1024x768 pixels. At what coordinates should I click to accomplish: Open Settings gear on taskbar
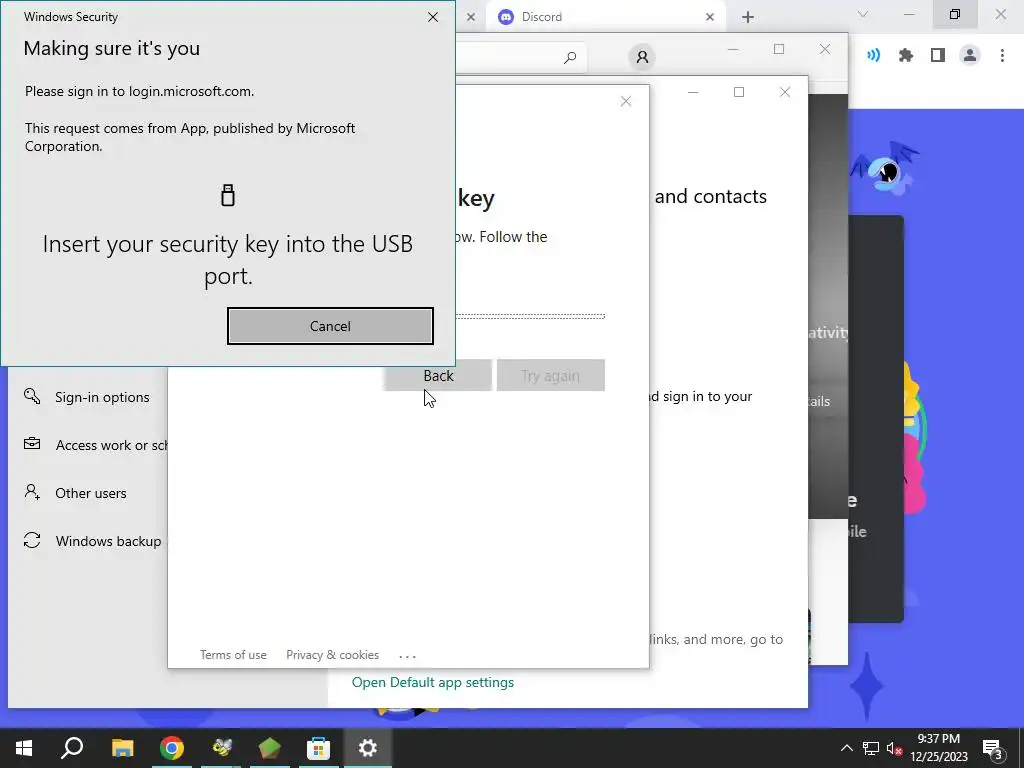click(x=368, y=748)
